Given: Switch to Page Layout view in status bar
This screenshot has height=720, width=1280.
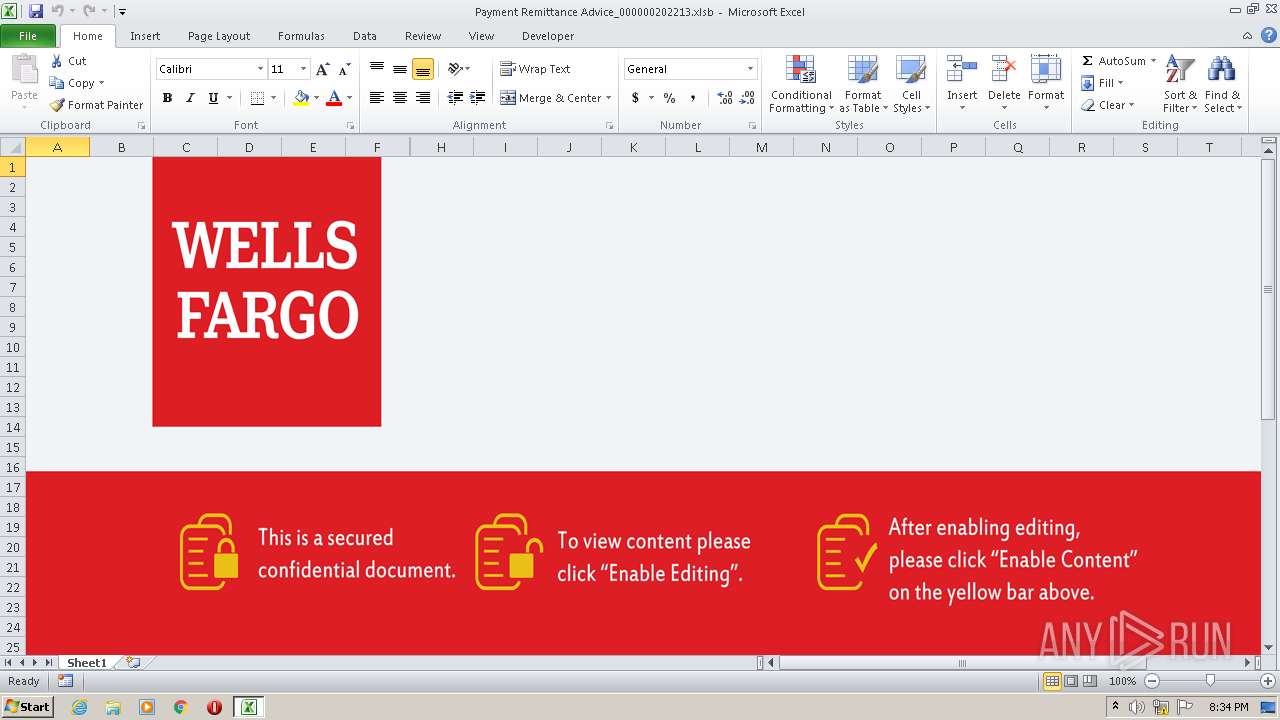Looking at the screenshot, I should click(1071, 681).
